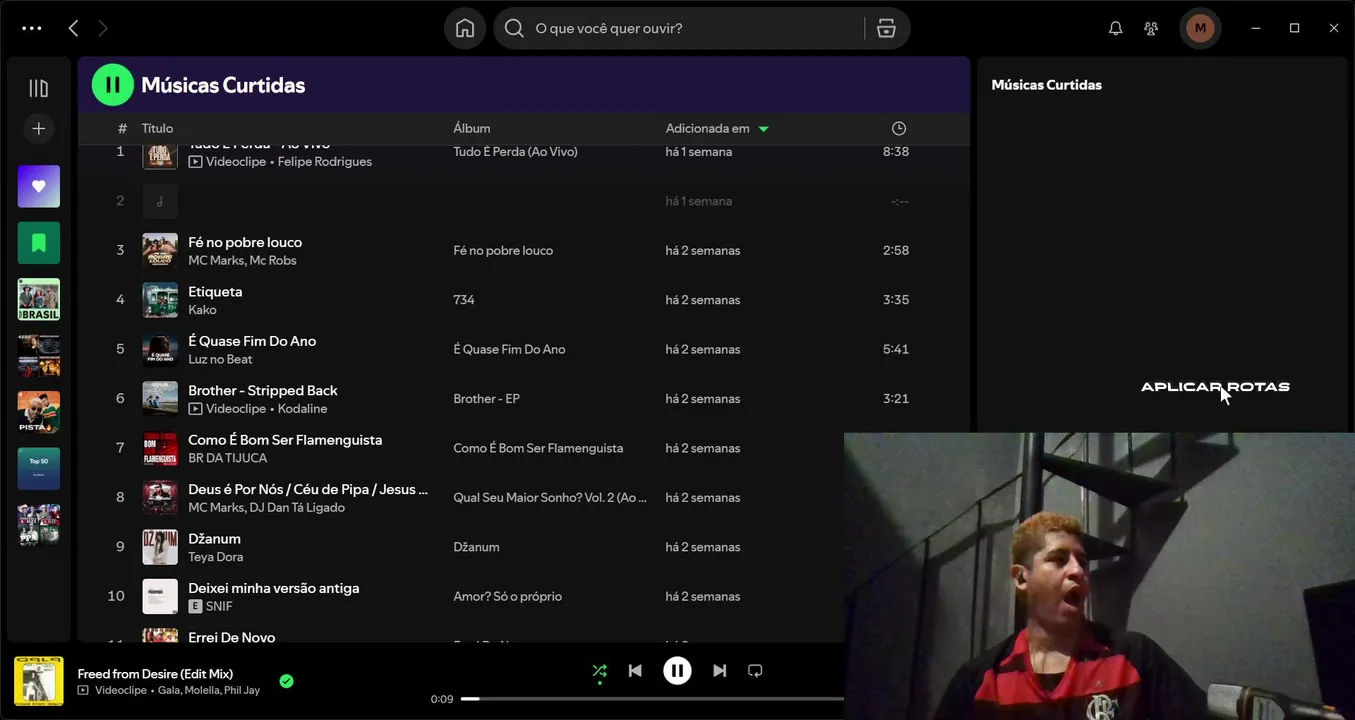Viewport: 1355px width, 720px height.
Task: Open artist link Felipe Rodrigues
Action: tap(325, 161)
